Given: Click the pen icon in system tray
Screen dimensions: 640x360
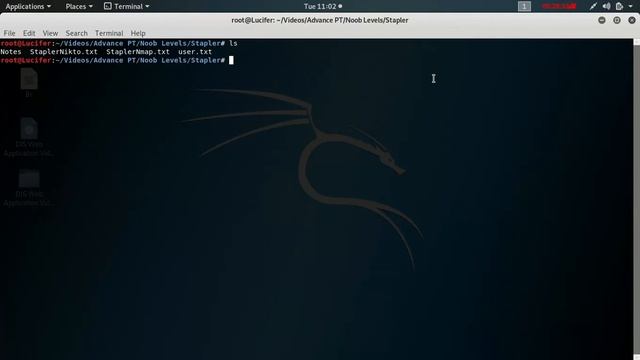Looking at the screenshot, I should pyautogui.click(x=593, y=6).
